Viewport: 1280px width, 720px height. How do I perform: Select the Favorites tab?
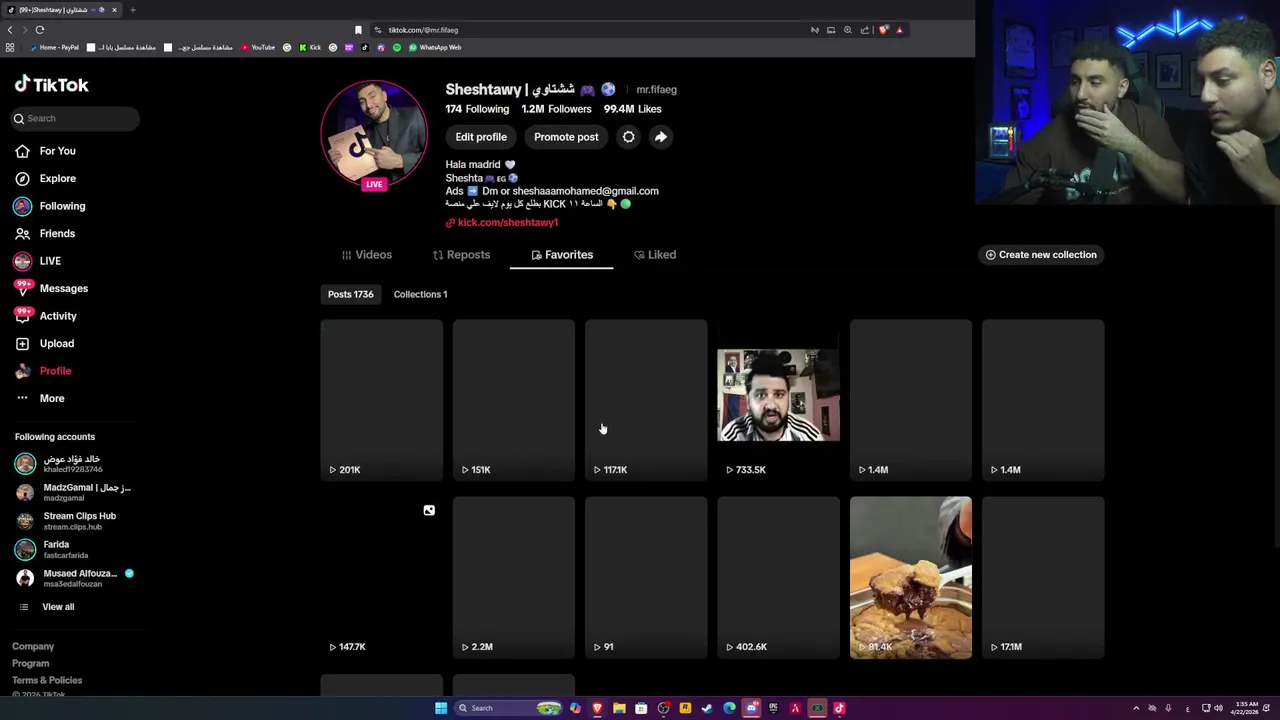pos(561,255)
